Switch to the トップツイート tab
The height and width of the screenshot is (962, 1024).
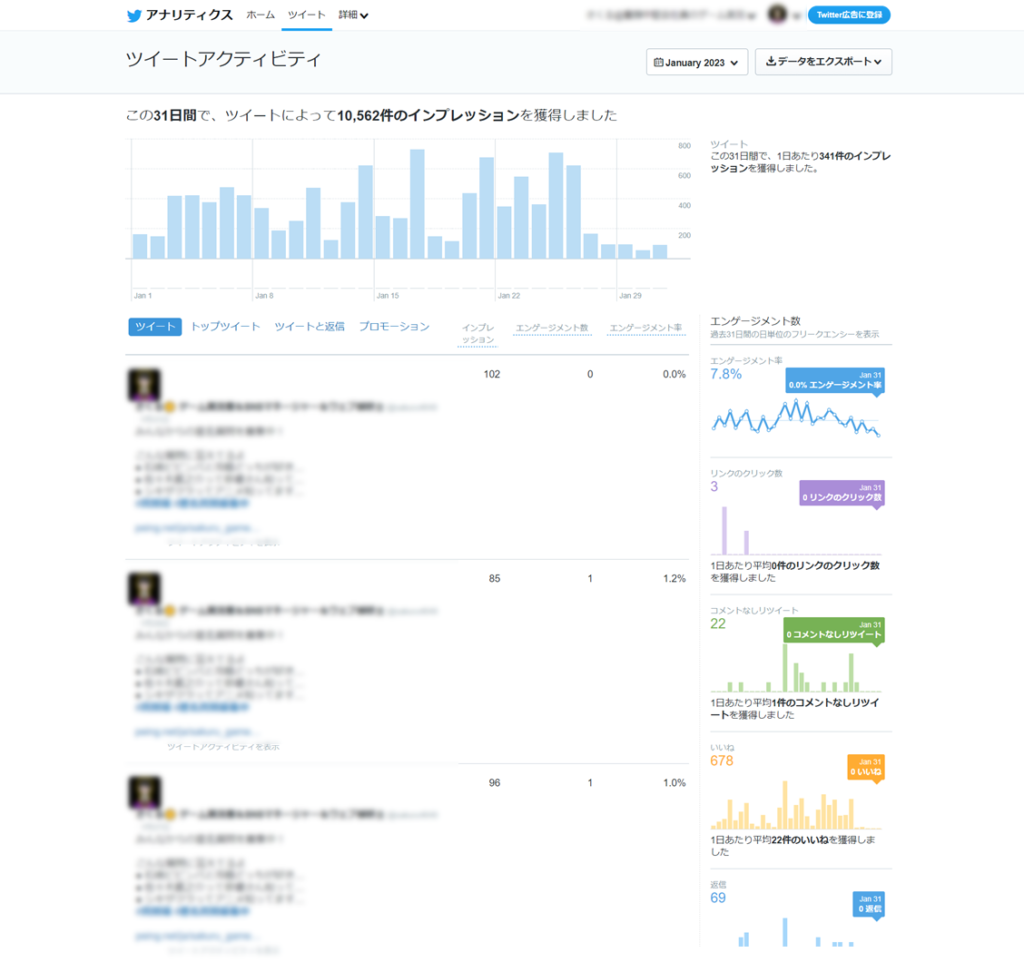(x=225, y=327)
